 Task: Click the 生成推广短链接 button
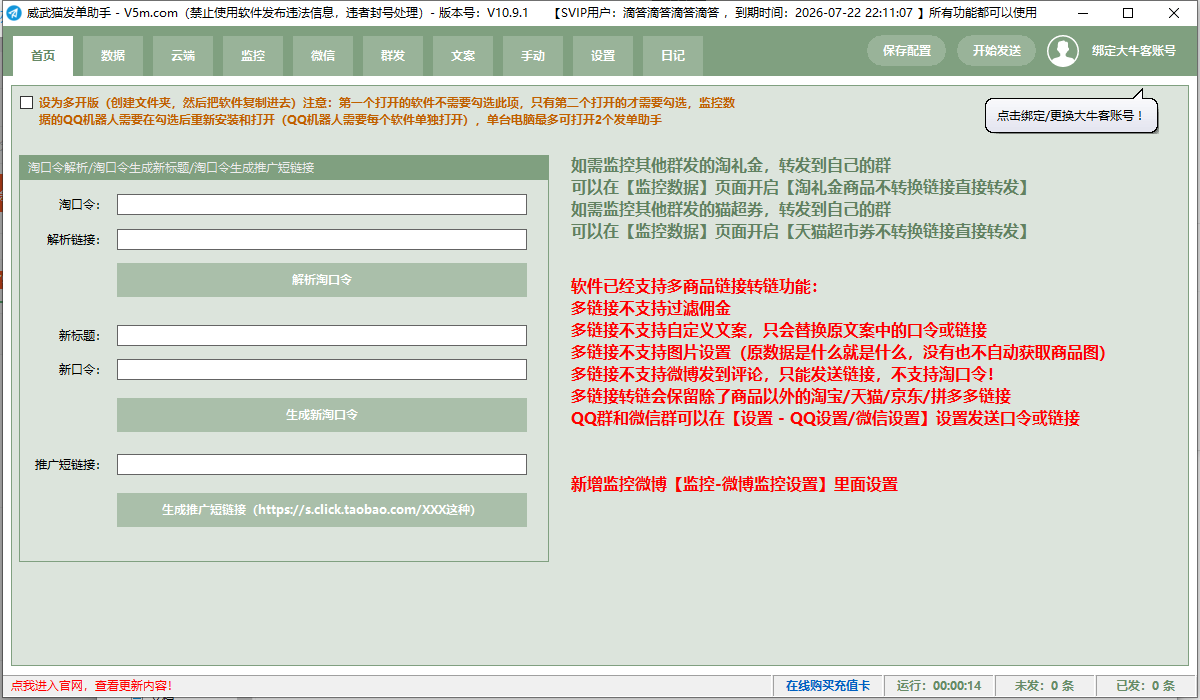pos(321,510)
